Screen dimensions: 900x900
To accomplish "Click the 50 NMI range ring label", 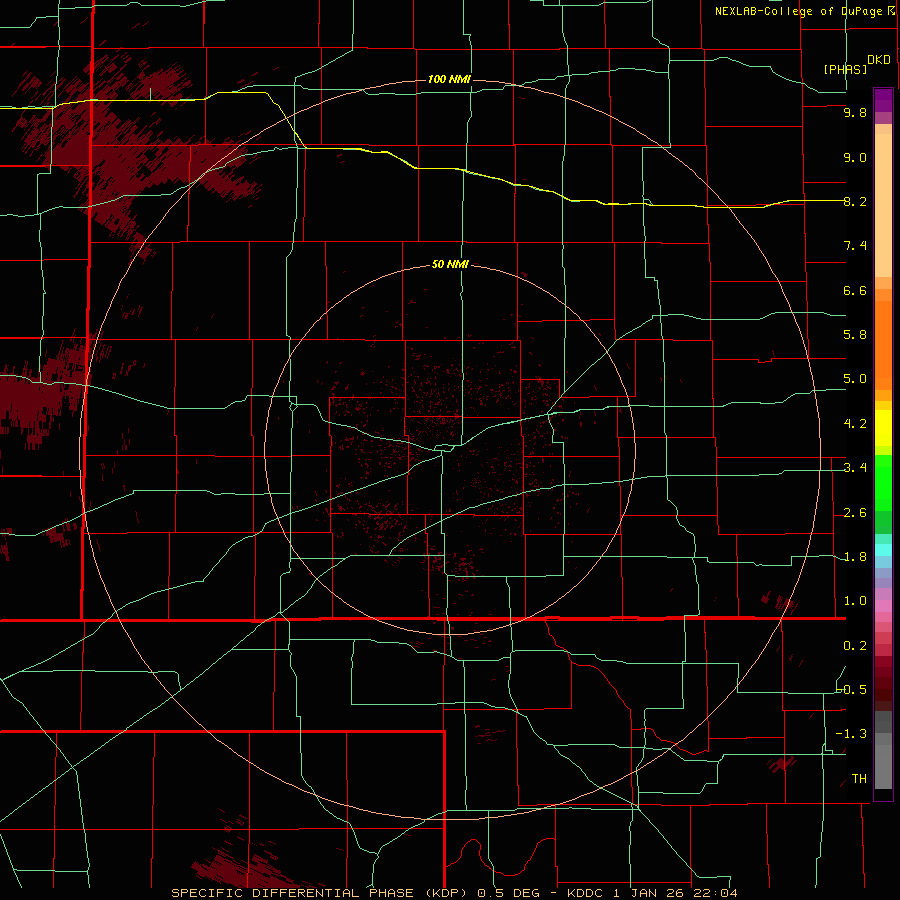I will (450, 264).
